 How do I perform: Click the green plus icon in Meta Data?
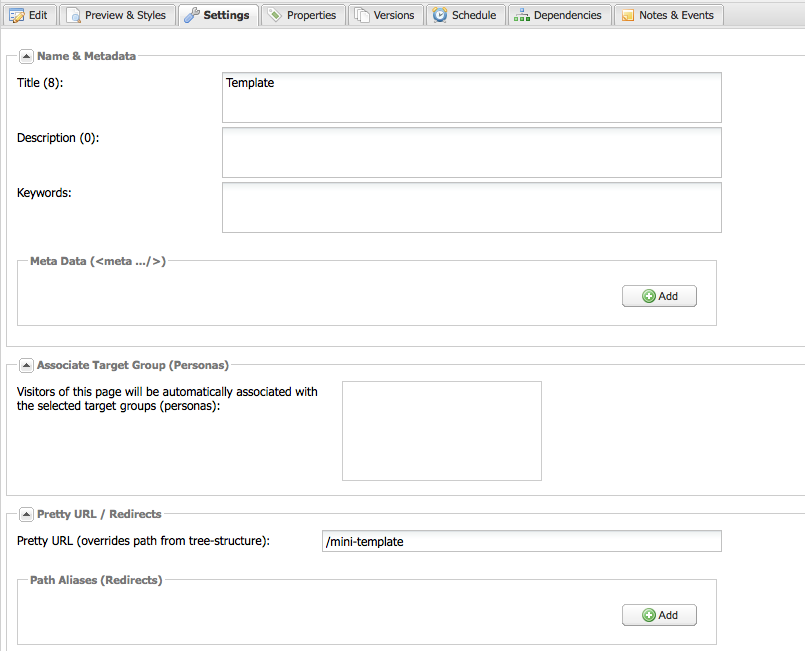point(648,296)
